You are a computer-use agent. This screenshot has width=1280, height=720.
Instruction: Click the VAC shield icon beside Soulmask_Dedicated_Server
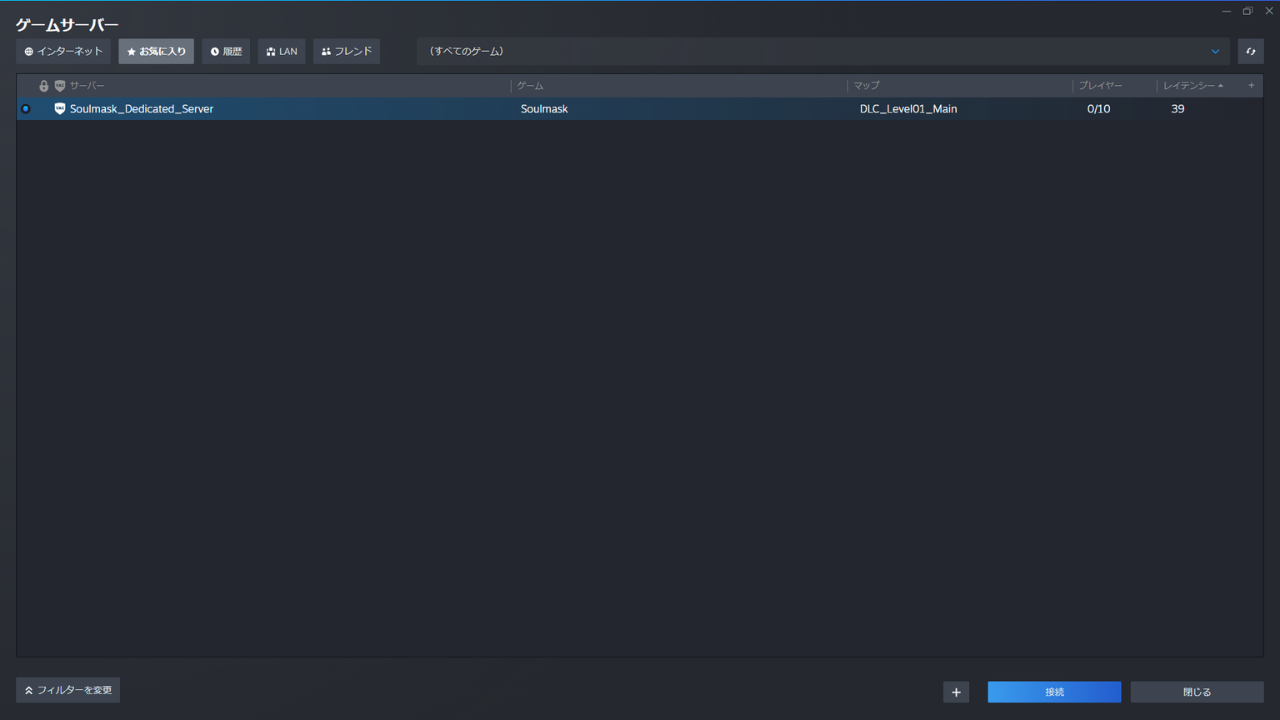point(60,109)
